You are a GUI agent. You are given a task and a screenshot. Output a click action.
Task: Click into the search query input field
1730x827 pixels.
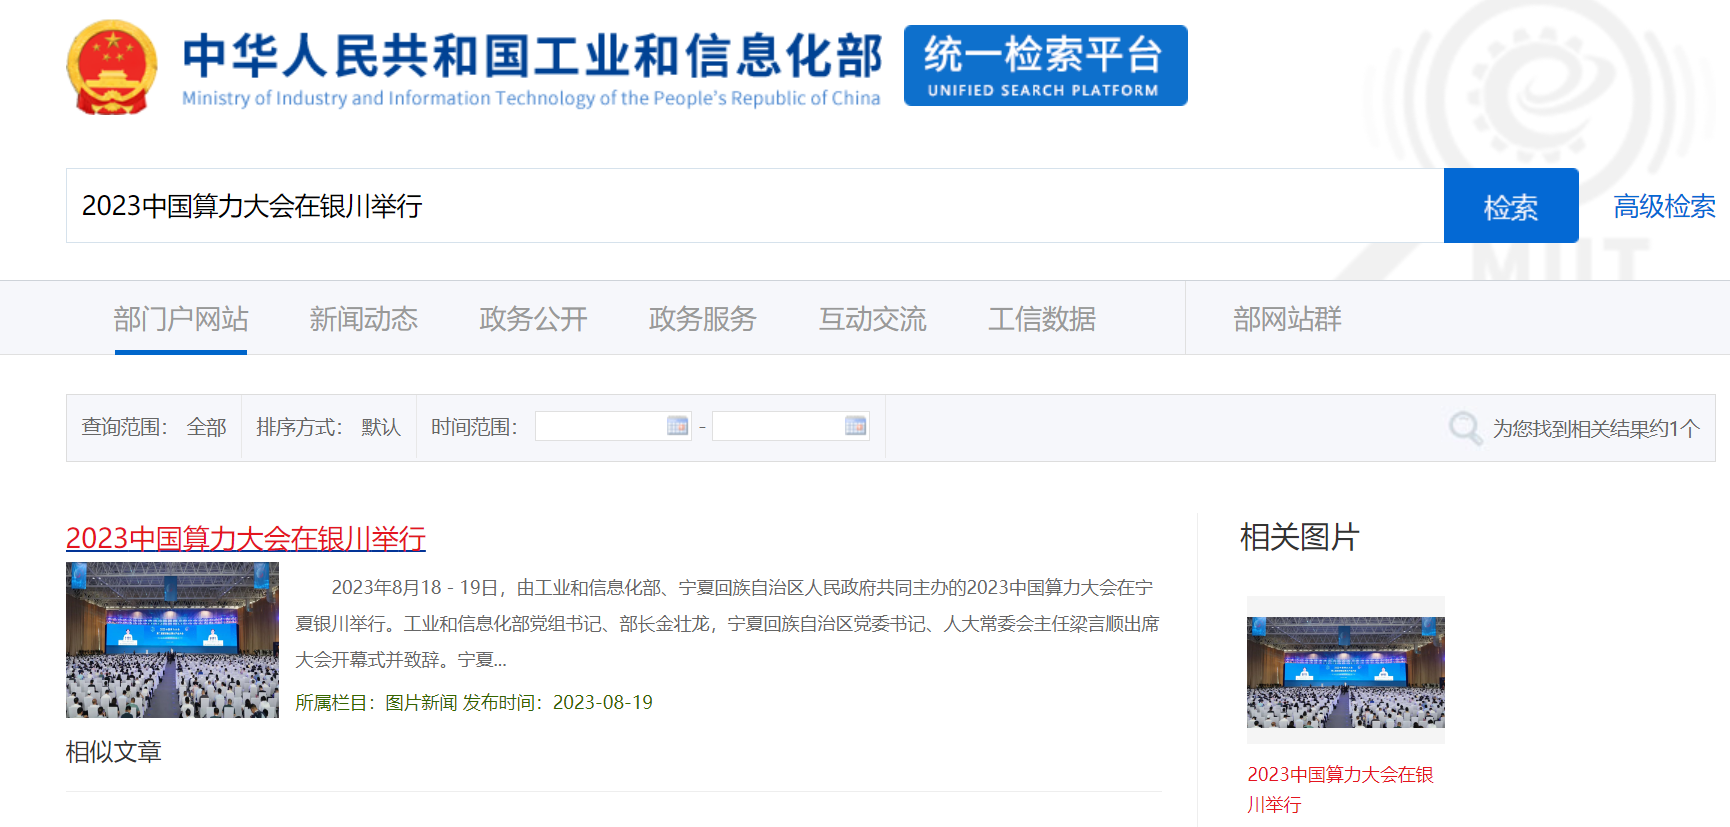(755, 206)
